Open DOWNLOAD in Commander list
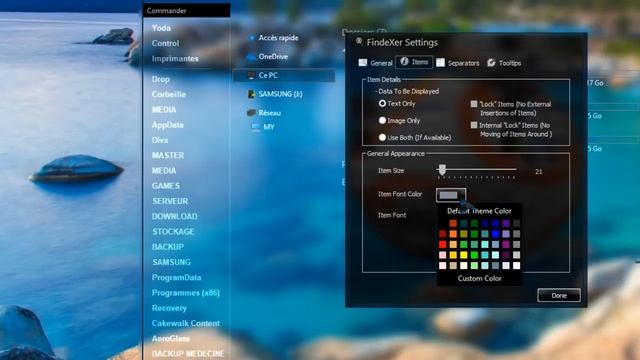 click(x=175, y=216)
